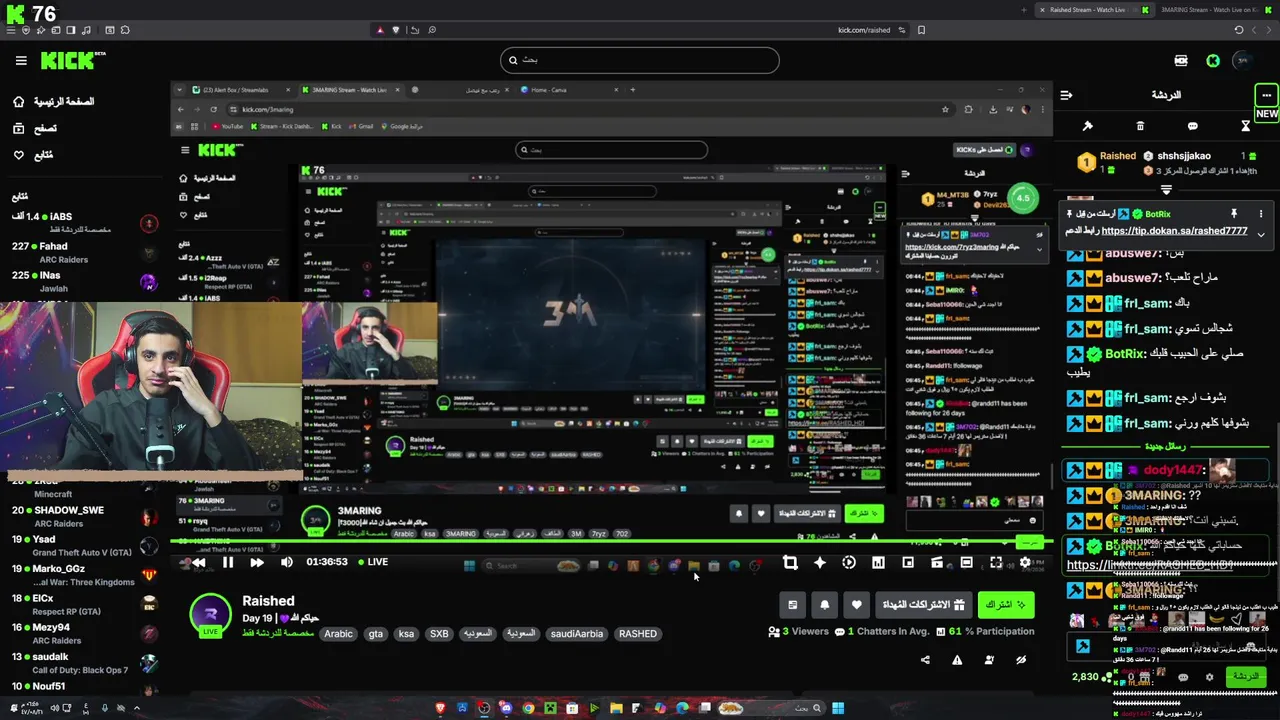Rewind the stream playback

pyautogui.click(x=198, y=562)
